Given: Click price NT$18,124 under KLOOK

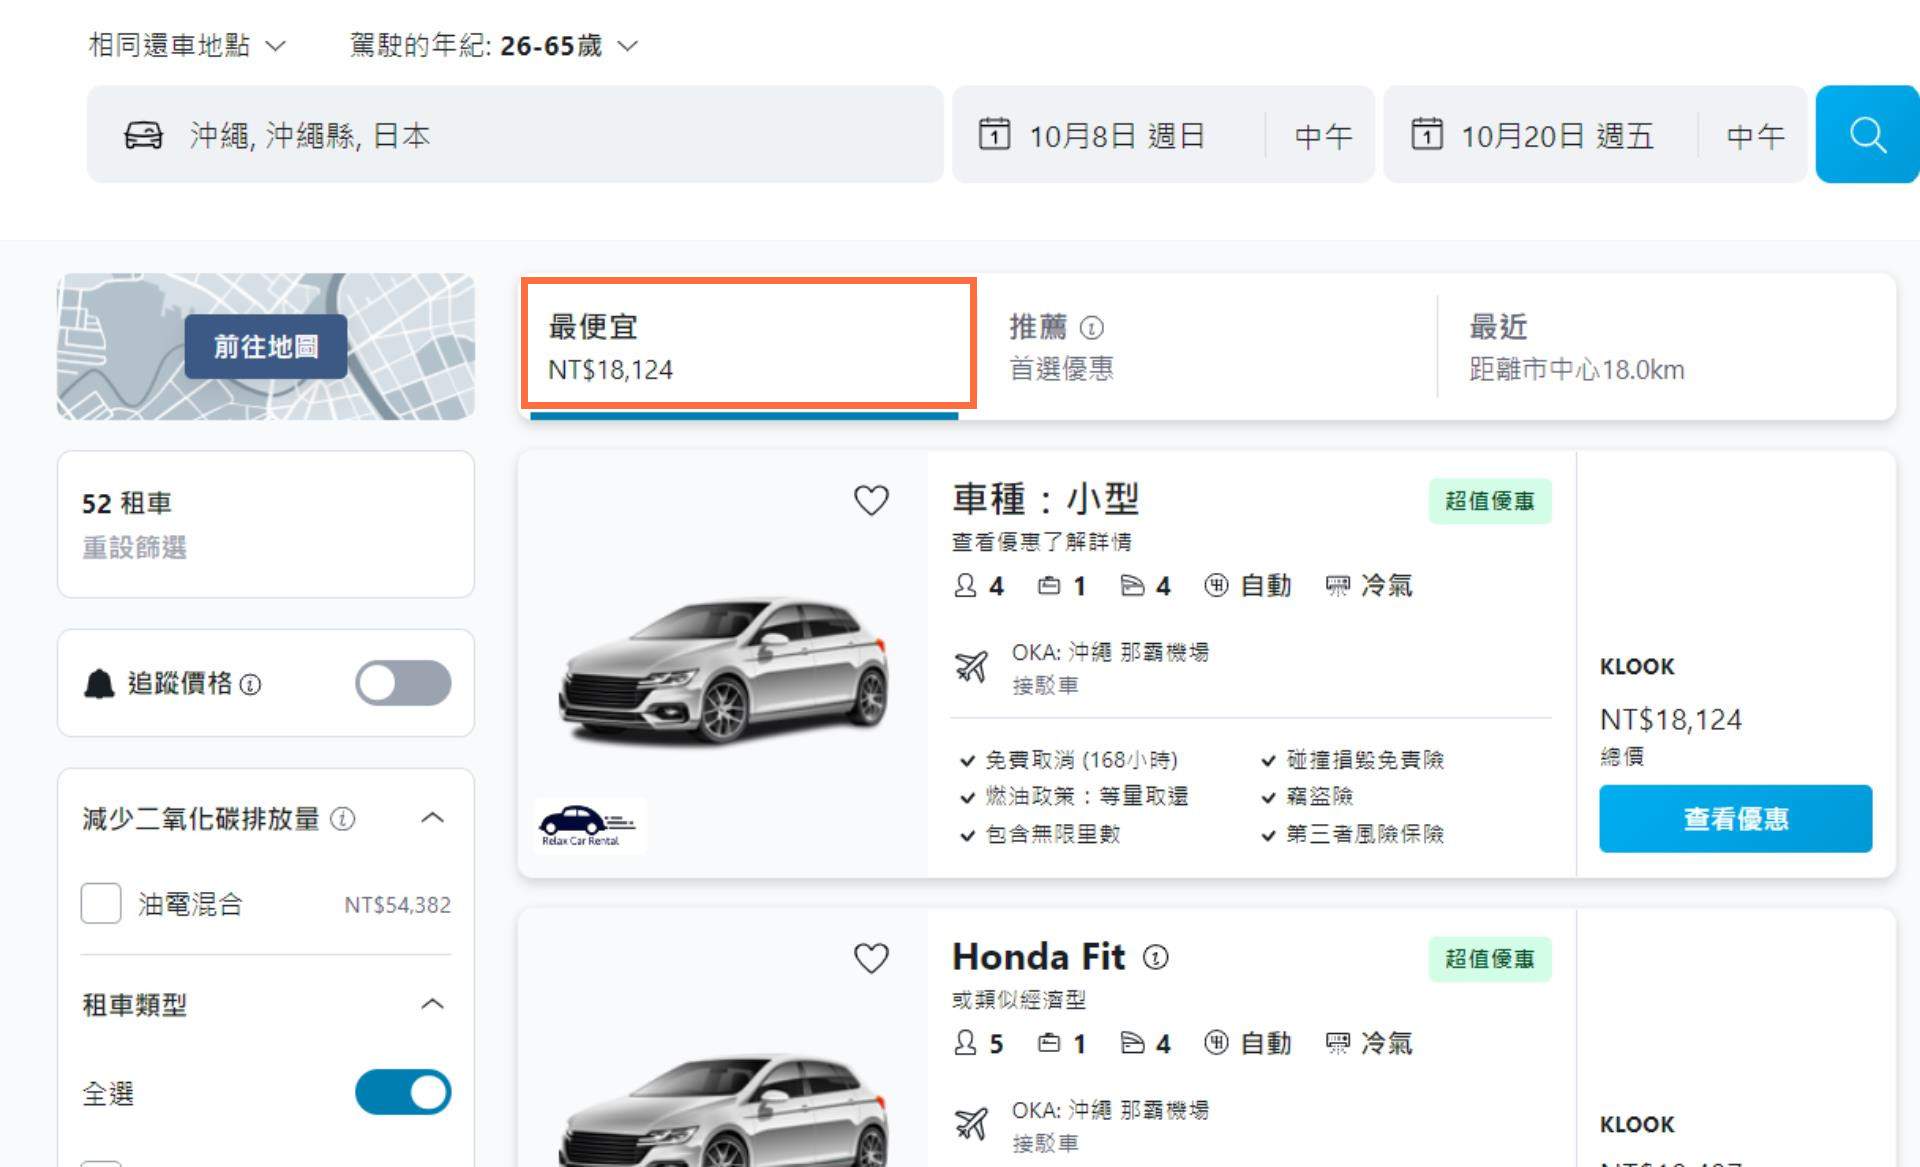Looking at the screenshot, I should tap(1670, 719).
